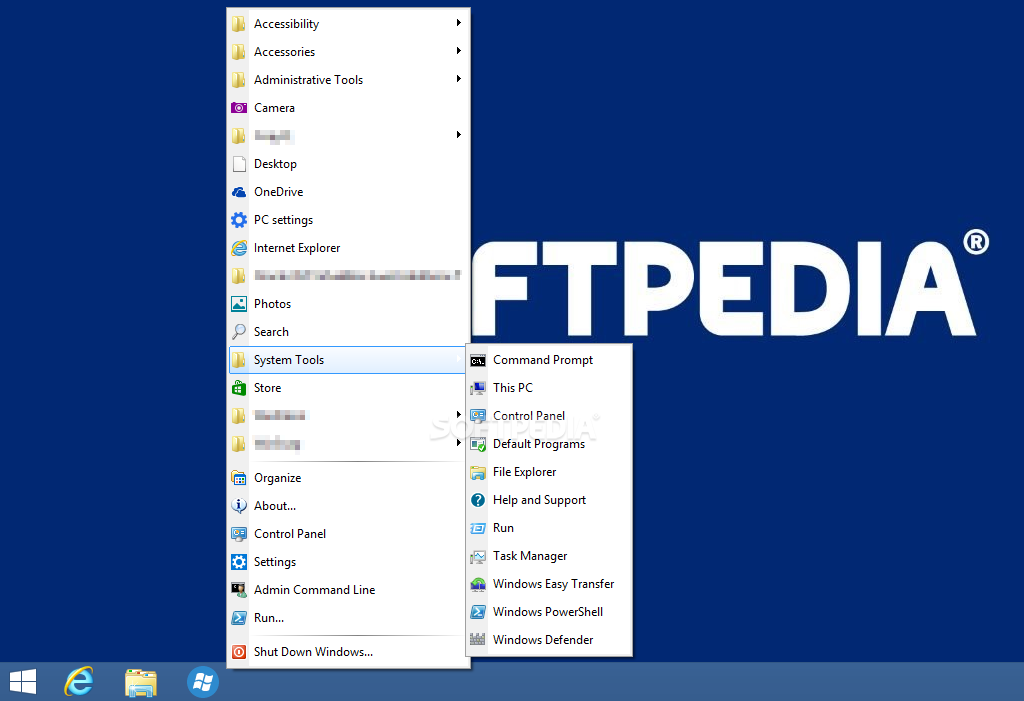Expand the Accessibility folder submenu arrow
Image resolution: width=1024 pixels, height=701 pixels.
click(458, 23)
